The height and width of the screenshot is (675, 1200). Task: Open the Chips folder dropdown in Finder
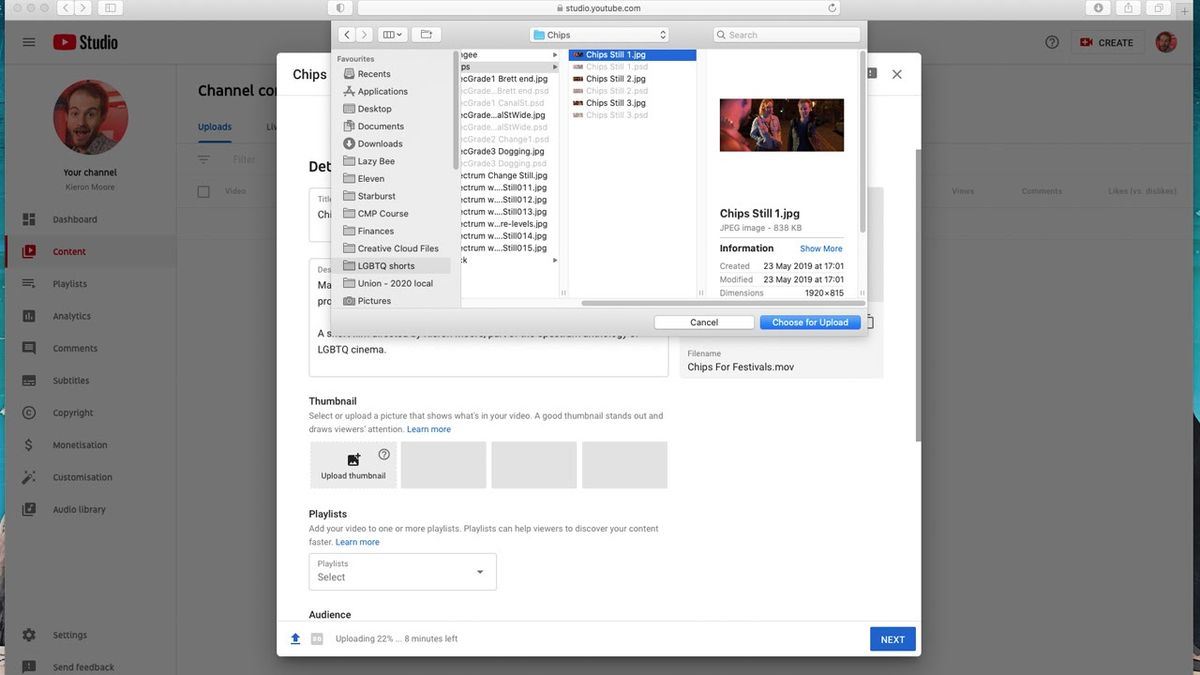[600, 33]
